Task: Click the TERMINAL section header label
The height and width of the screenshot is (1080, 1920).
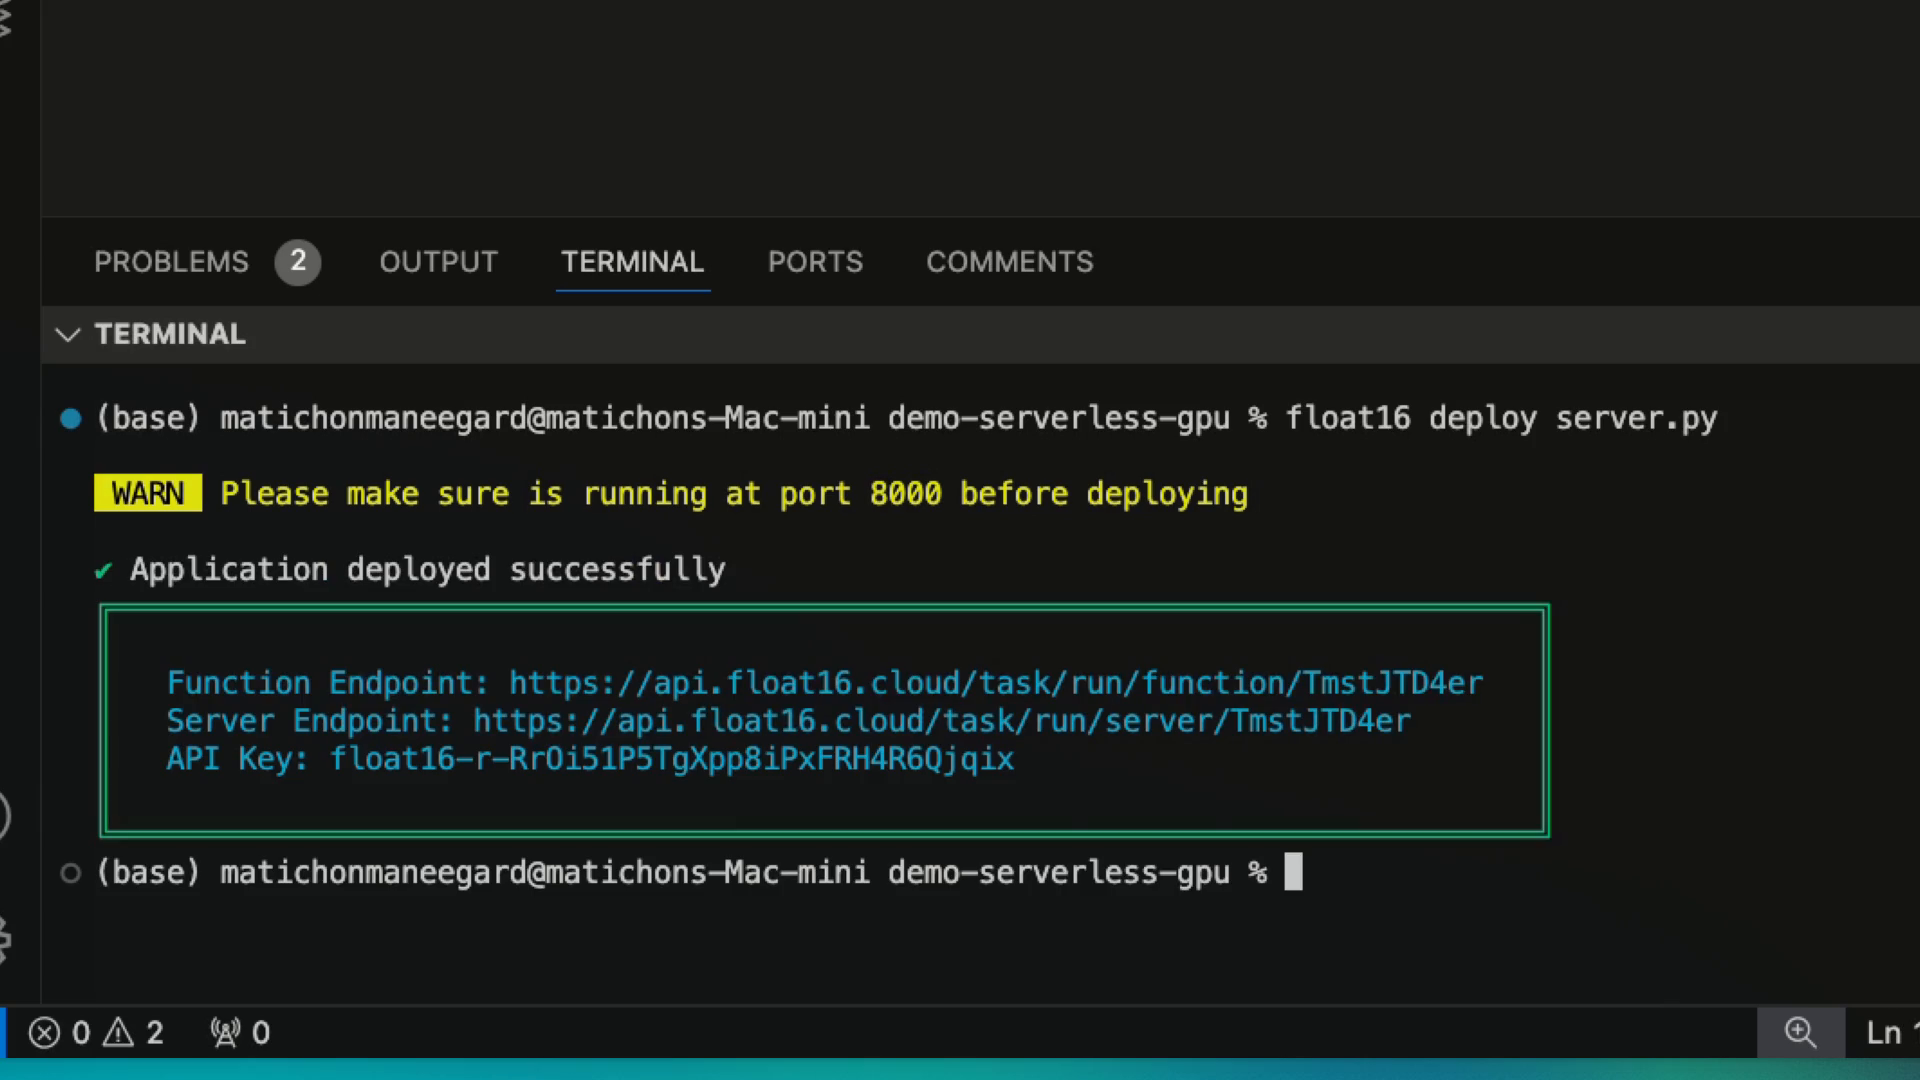Action: pyautogui.click(x=170, y=334)
